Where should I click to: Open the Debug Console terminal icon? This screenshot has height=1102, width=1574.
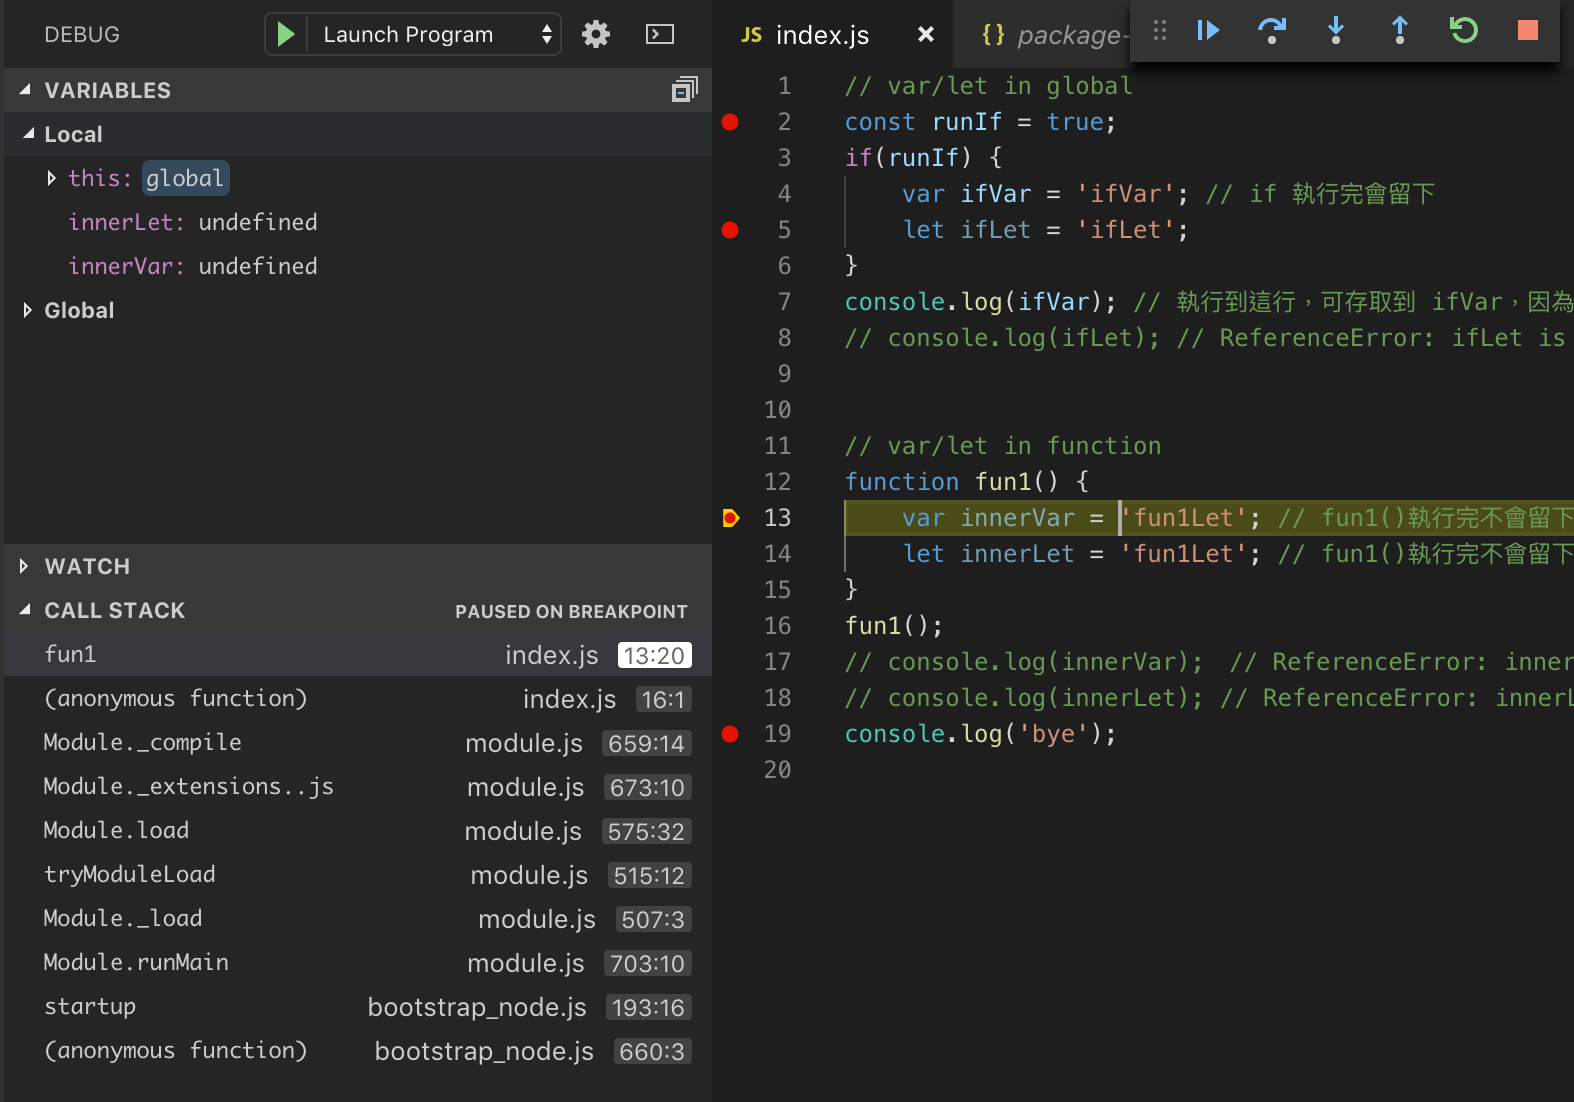pos(660,35)
